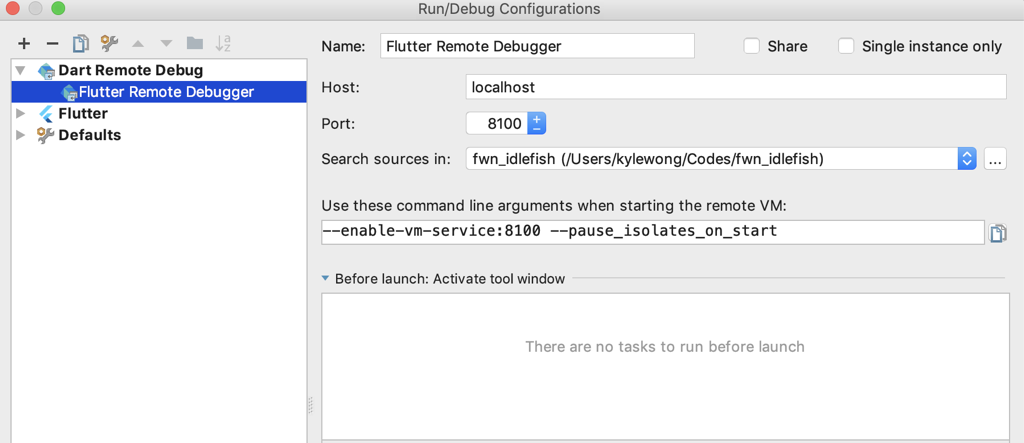
Task: Collapse the Dart Remote Debug node
Action: [x=21, y=71]
